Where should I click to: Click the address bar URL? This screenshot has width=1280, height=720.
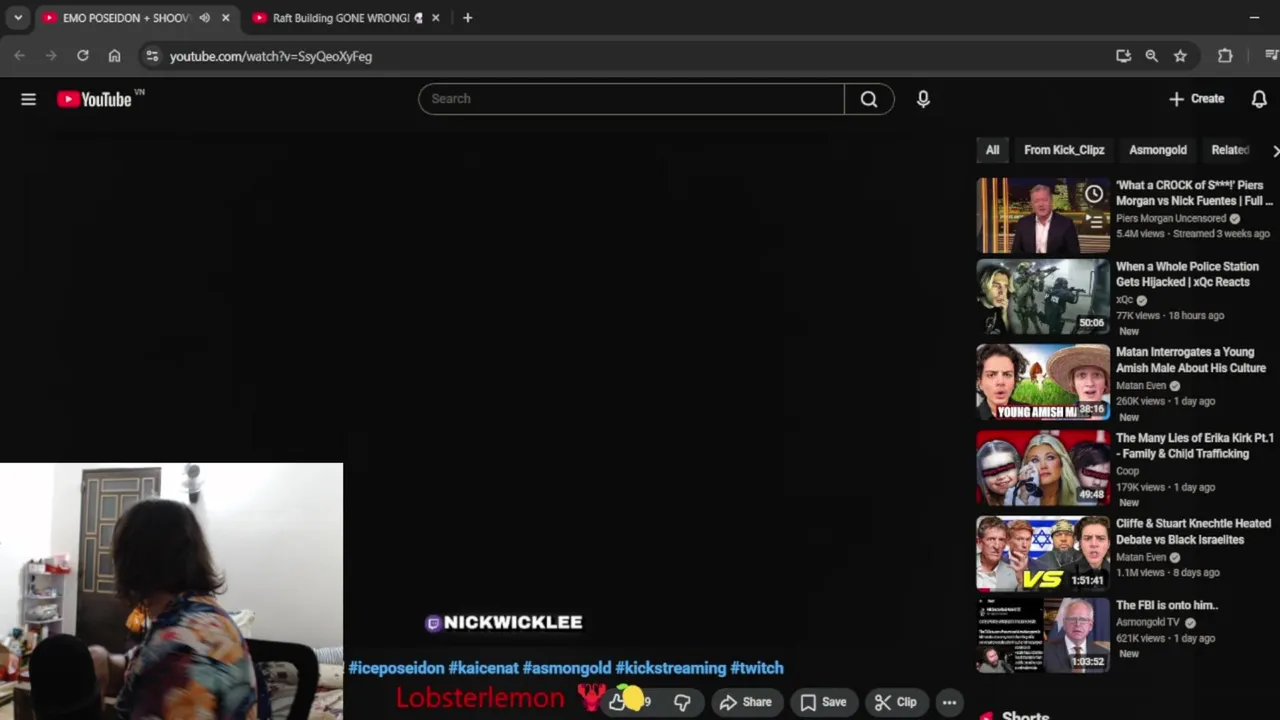[271, 56]
